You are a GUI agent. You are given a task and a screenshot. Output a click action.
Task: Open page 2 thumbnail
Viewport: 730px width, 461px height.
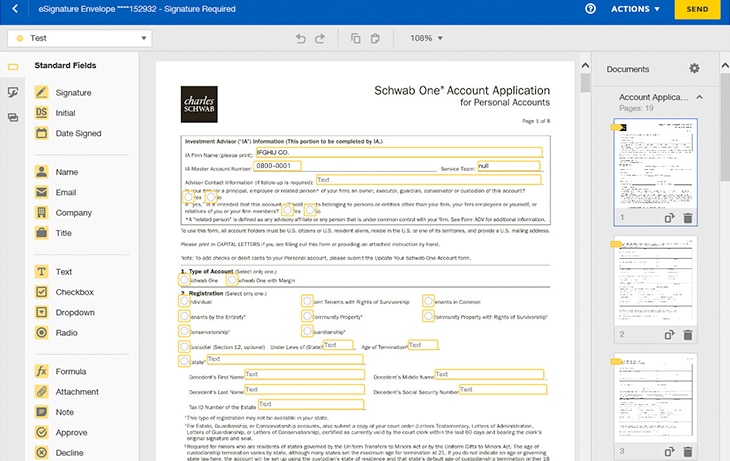[x=655, y=281]
